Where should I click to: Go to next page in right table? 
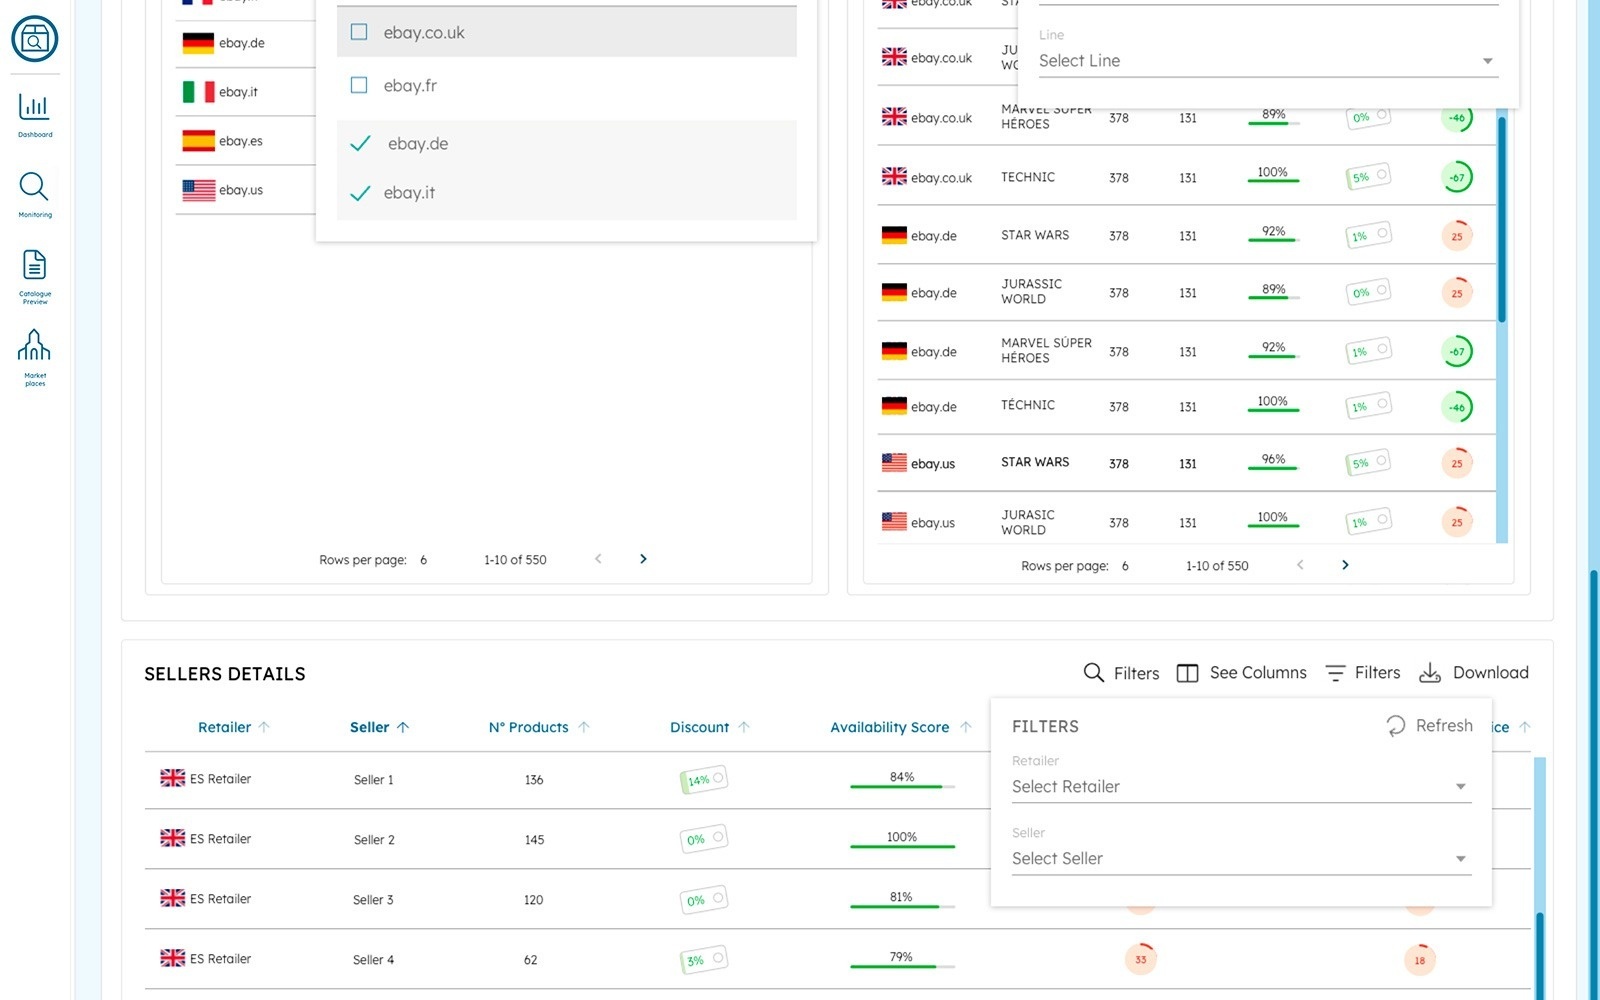[1345, 565]
